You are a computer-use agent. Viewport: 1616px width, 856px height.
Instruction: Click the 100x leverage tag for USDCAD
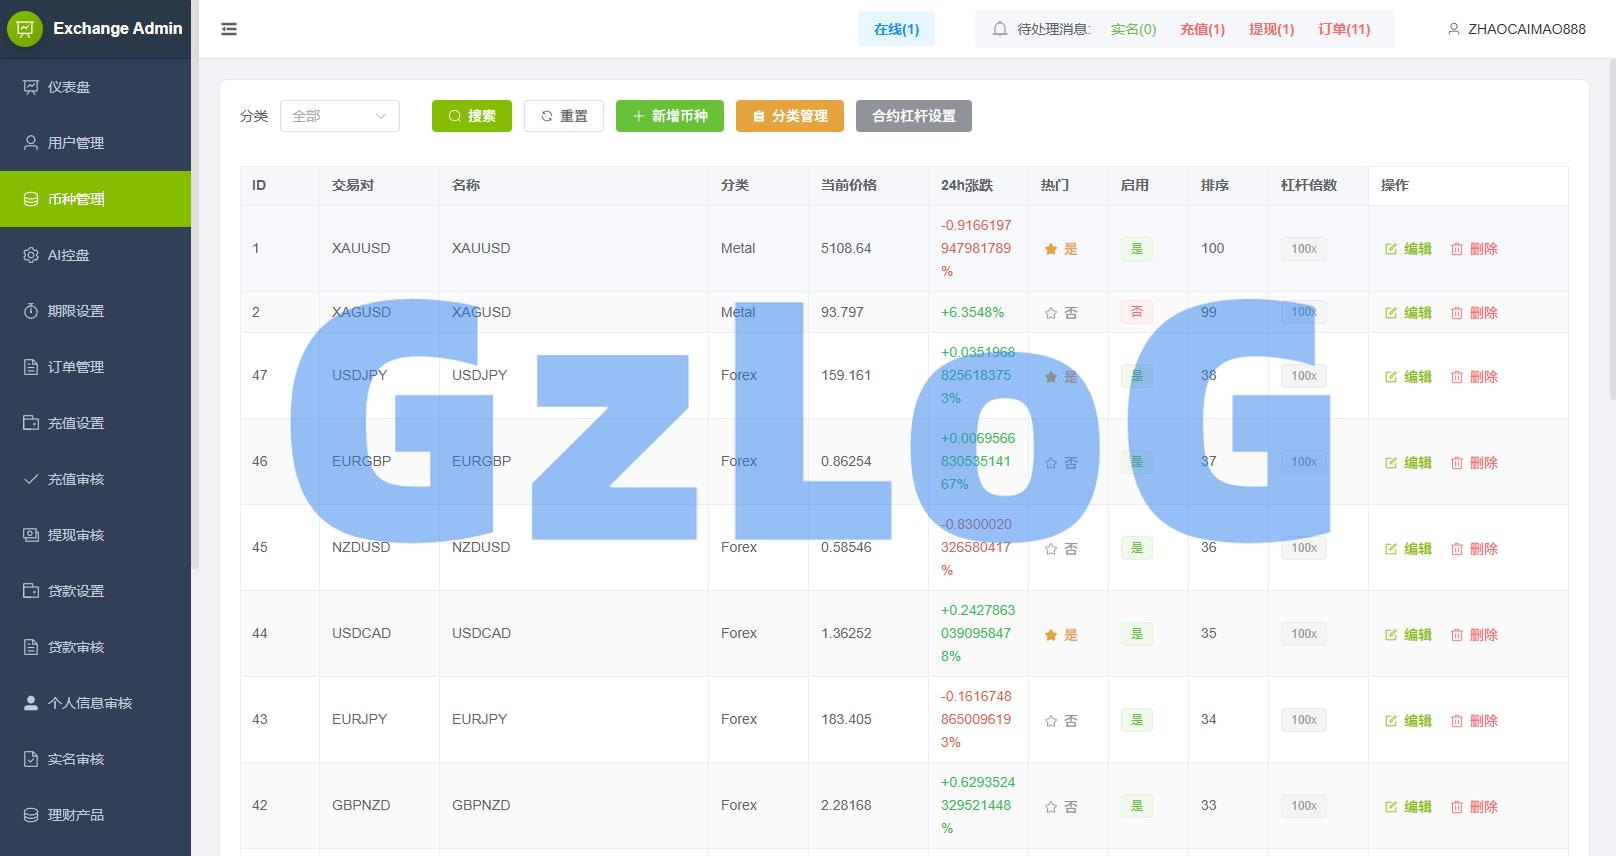1304,634
